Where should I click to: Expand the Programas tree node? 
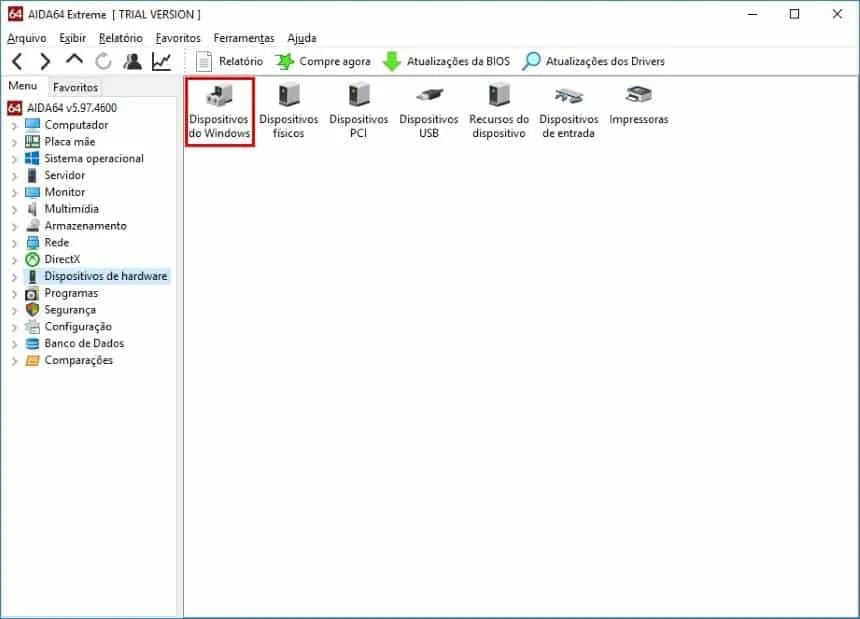point(15,294)
